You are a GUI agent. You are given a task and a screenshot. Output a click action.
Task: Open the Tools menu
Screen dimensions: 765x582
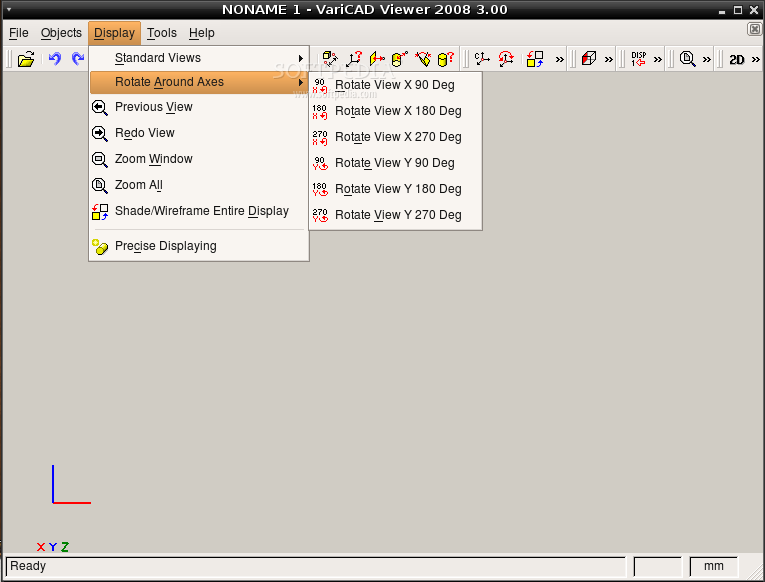coord(161,33)
